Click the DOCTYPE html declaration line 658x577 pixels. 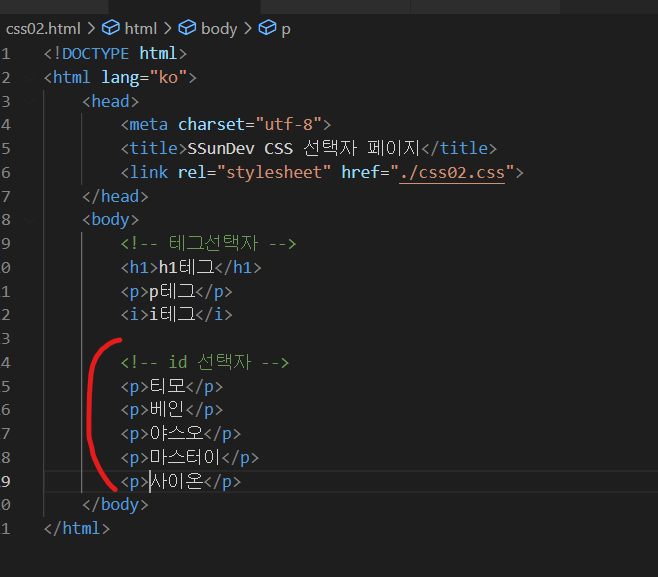[115, 54]
